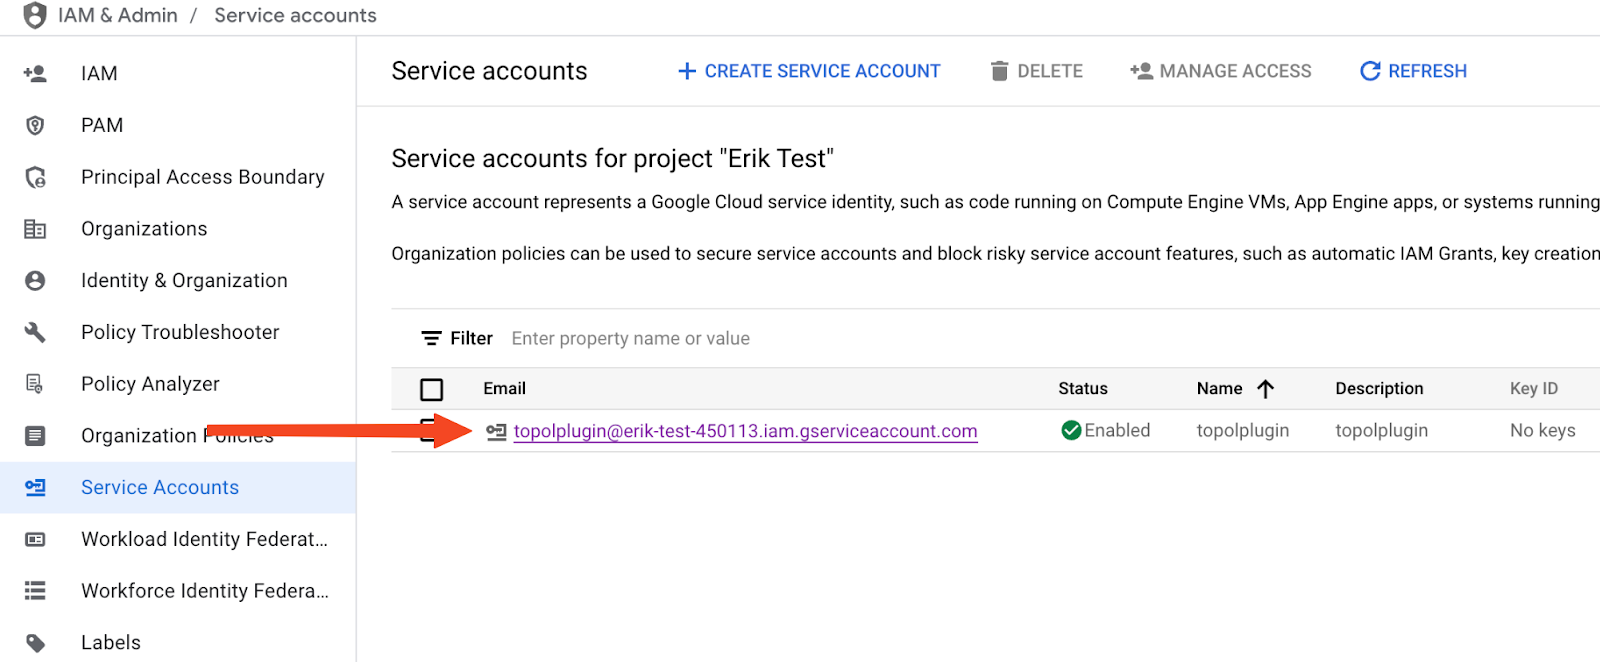Image resolution: width=1600 pixels, height=662 pixels.
Task: Open IAM in the sidebar
Action: point(99,73)
